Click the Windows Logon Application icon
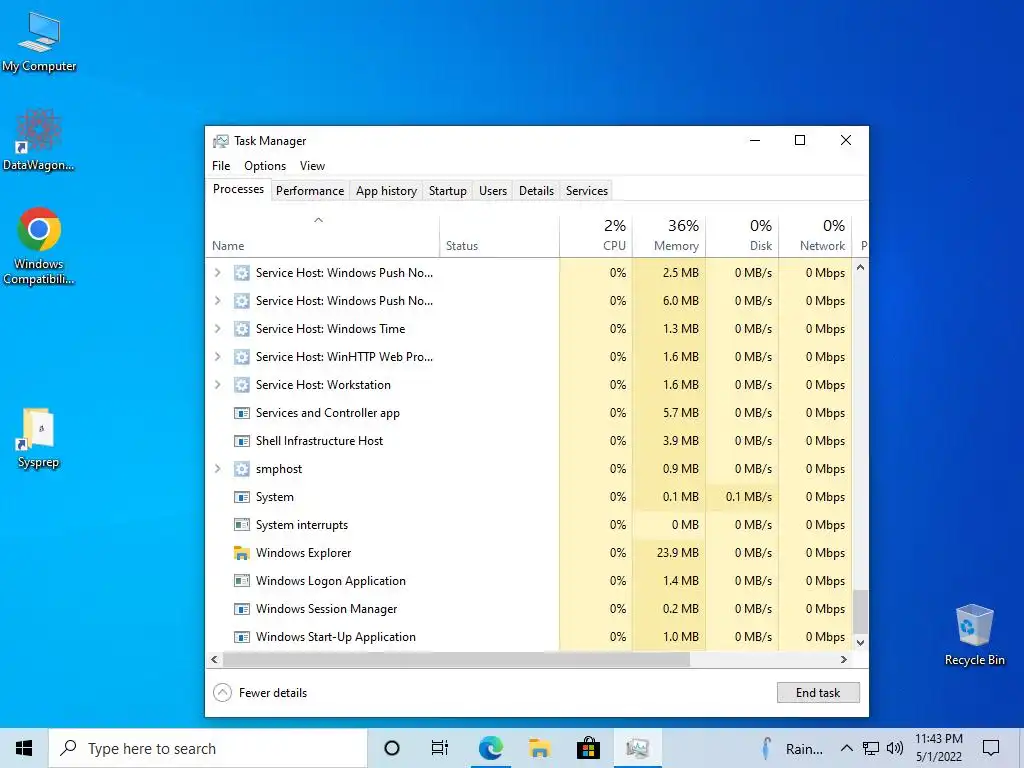The height and width of the screenshot is (768, 1024). (242, 581)
